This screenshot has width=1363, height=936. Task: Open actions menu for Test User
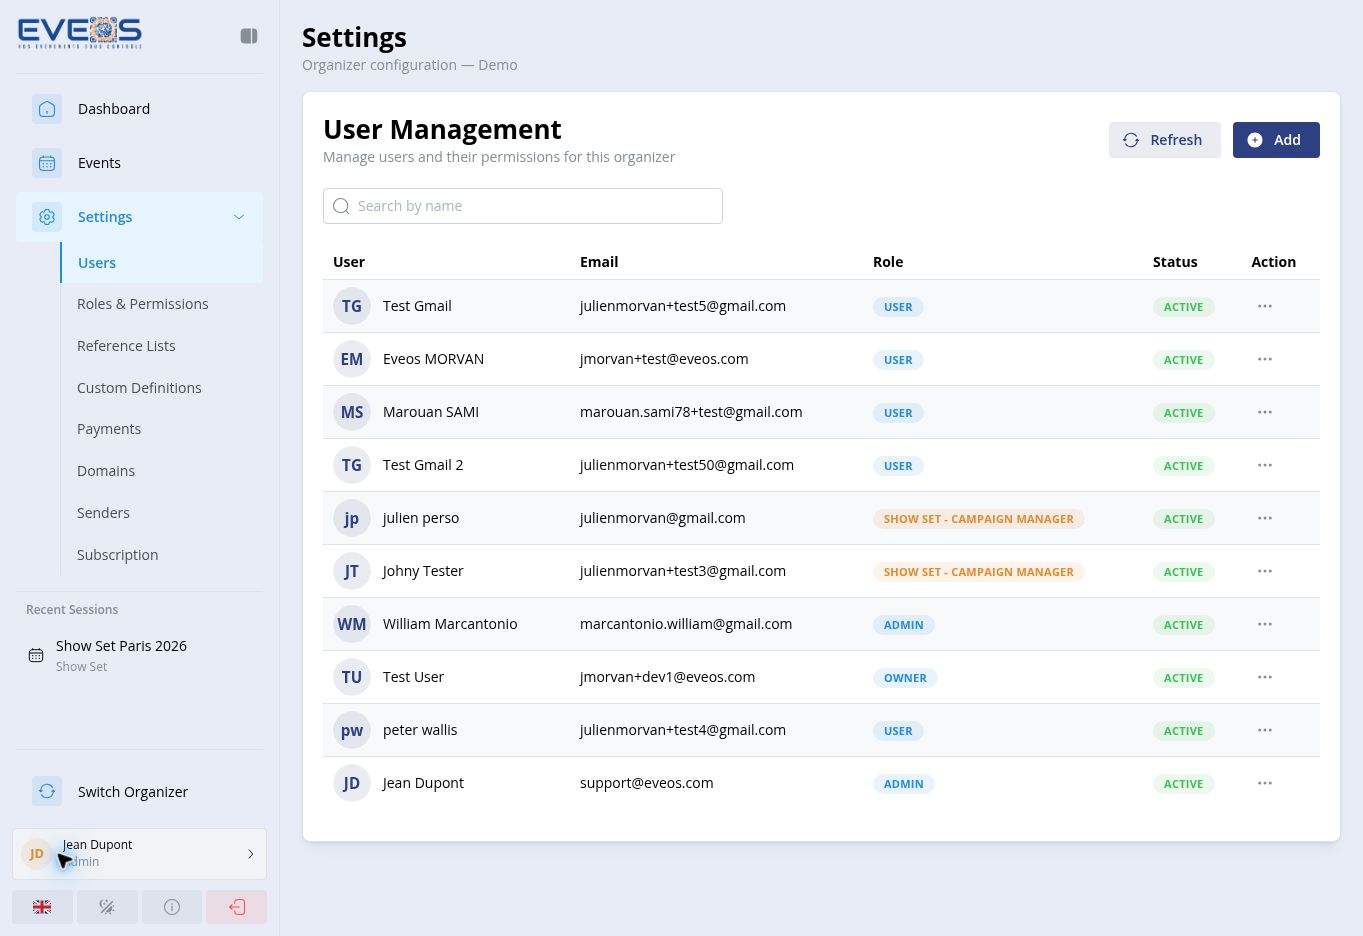pos(1265,677)
